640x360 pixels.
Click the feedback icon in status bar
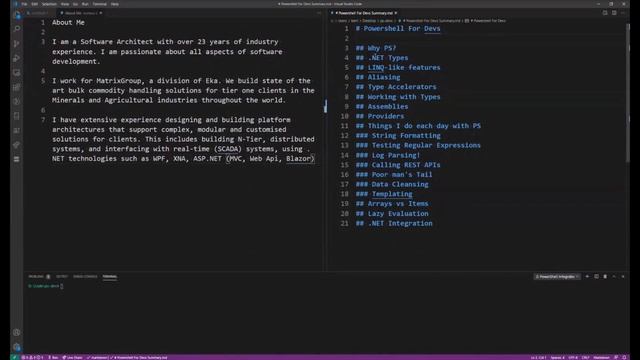tap(616, 358)
